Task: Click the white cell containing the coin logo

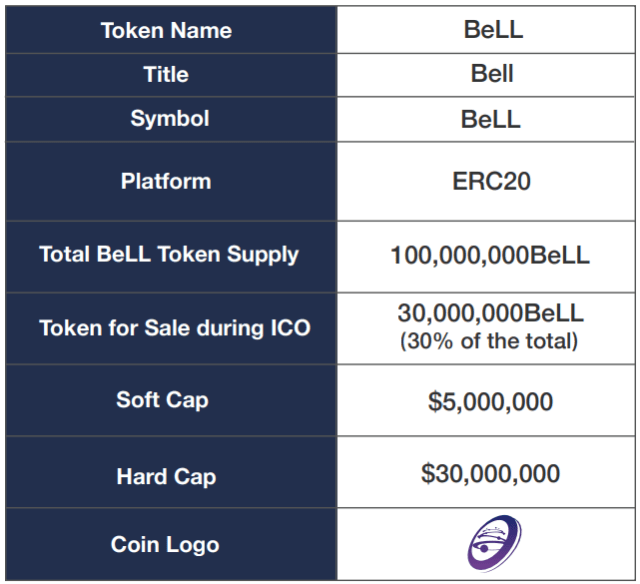Action: coord(486,544)
